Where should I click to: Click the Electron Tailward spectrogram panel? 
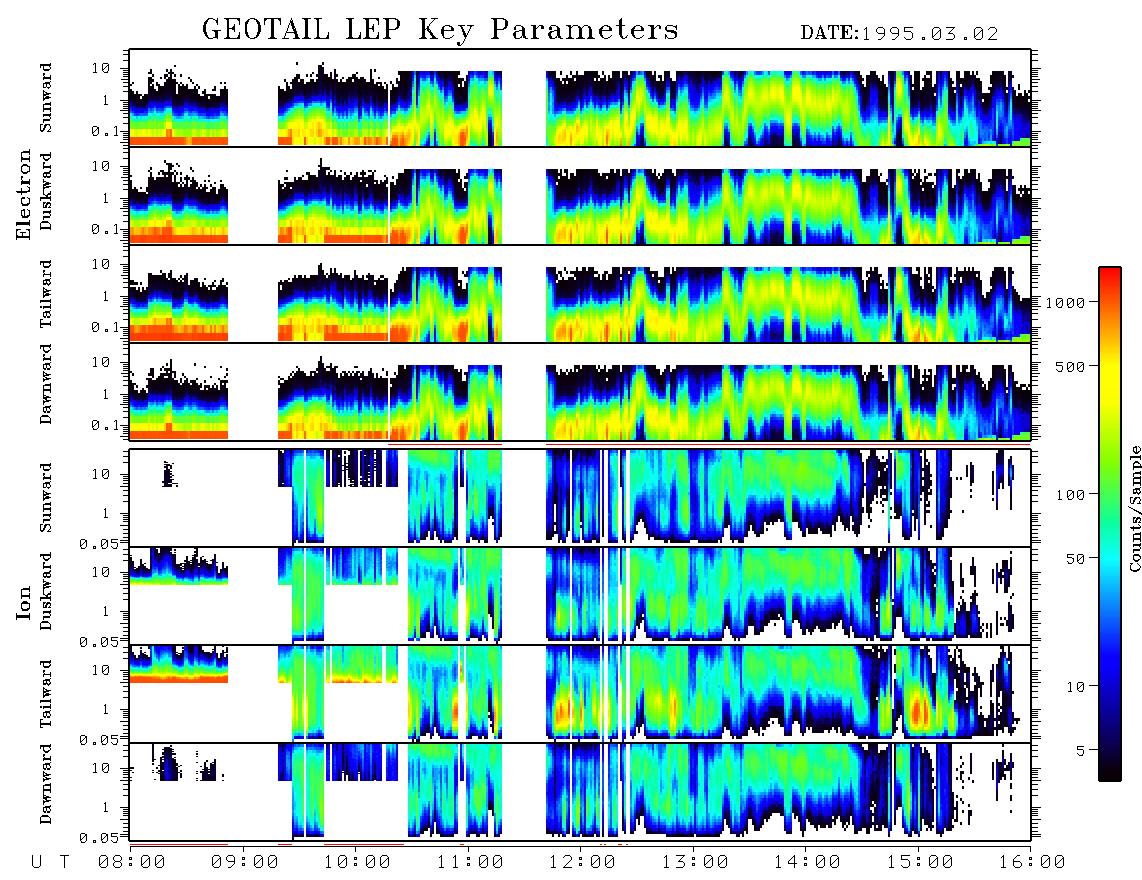pyautogui.click(x=580, y=294)
